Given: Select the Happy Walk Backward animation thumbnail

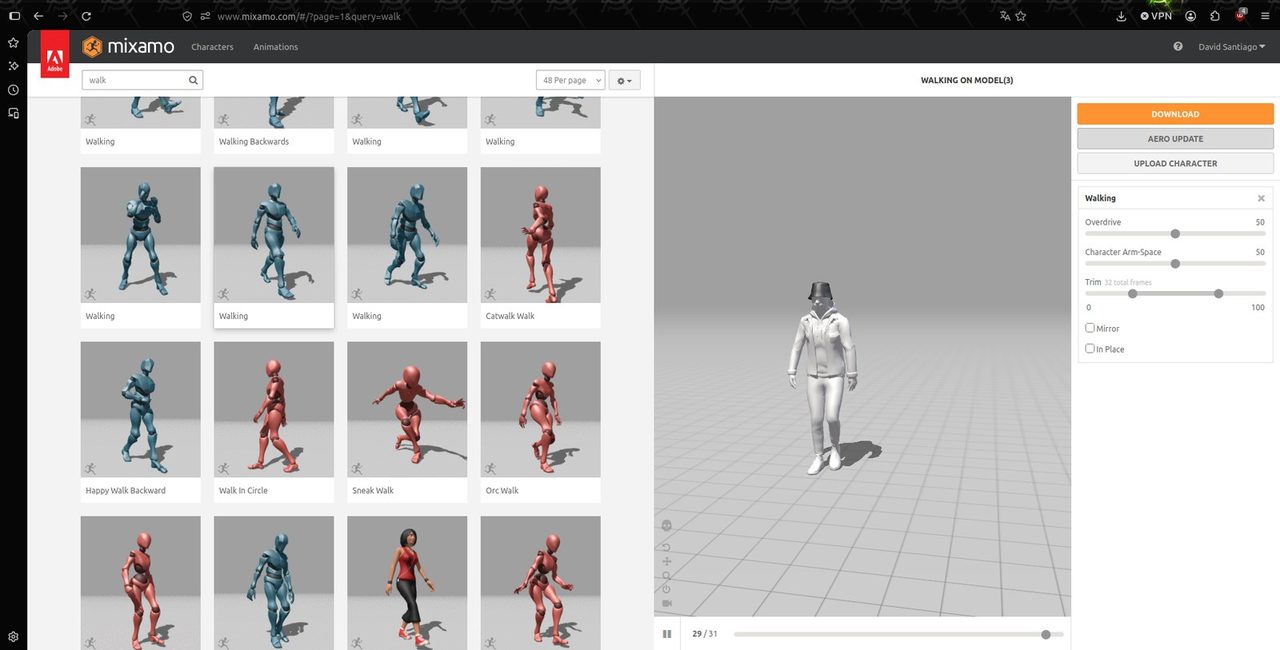Looking at the screenshot, I should pyautogui.click(x=140, y=410).
